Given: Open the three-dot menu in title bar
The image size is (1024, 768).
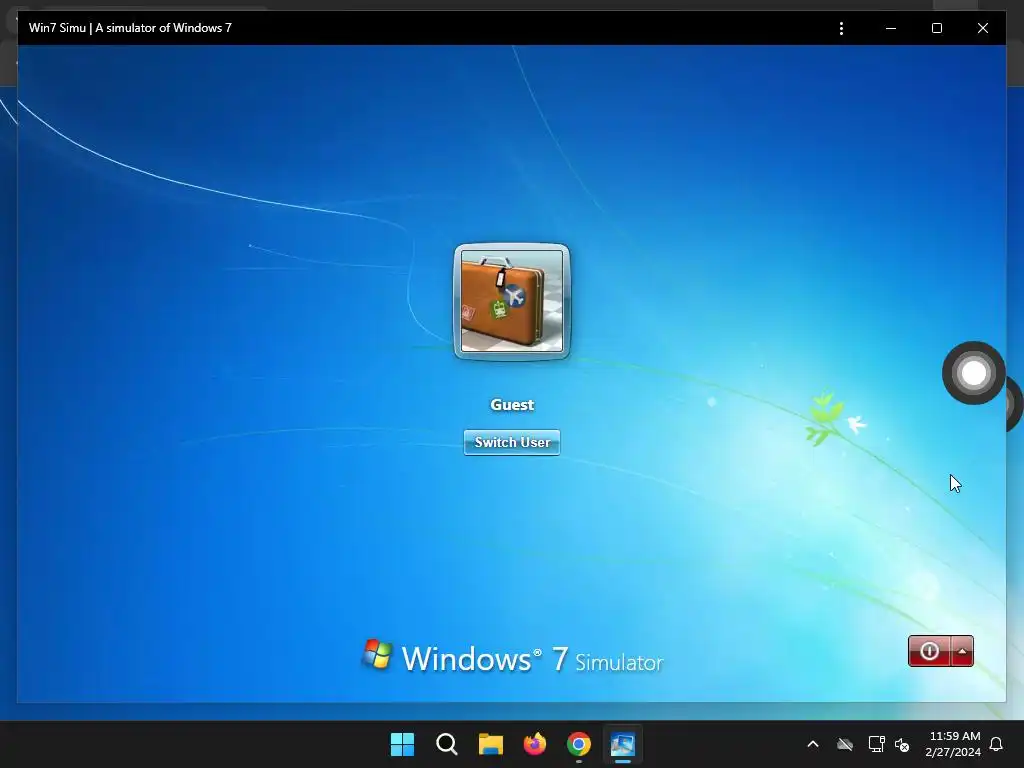Looking at the screenshot, I should (841, 28).
